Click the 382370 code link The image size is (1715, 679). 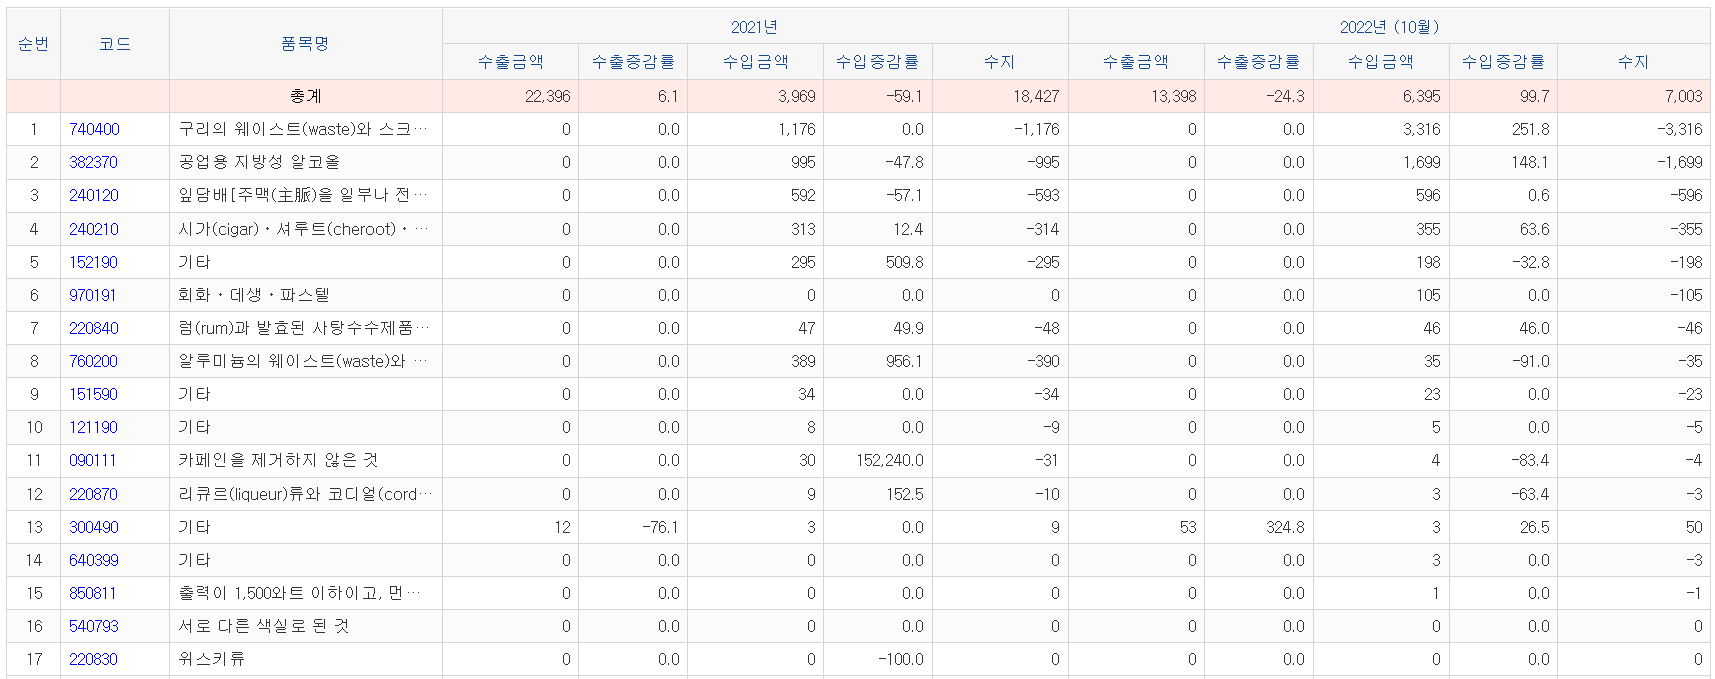click(93, 162)
